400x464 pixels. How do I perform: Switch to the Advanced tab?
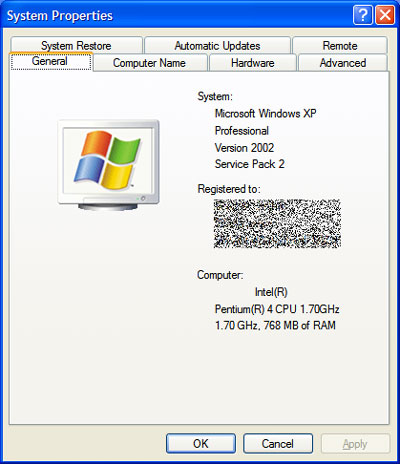[x=343, y=63]
